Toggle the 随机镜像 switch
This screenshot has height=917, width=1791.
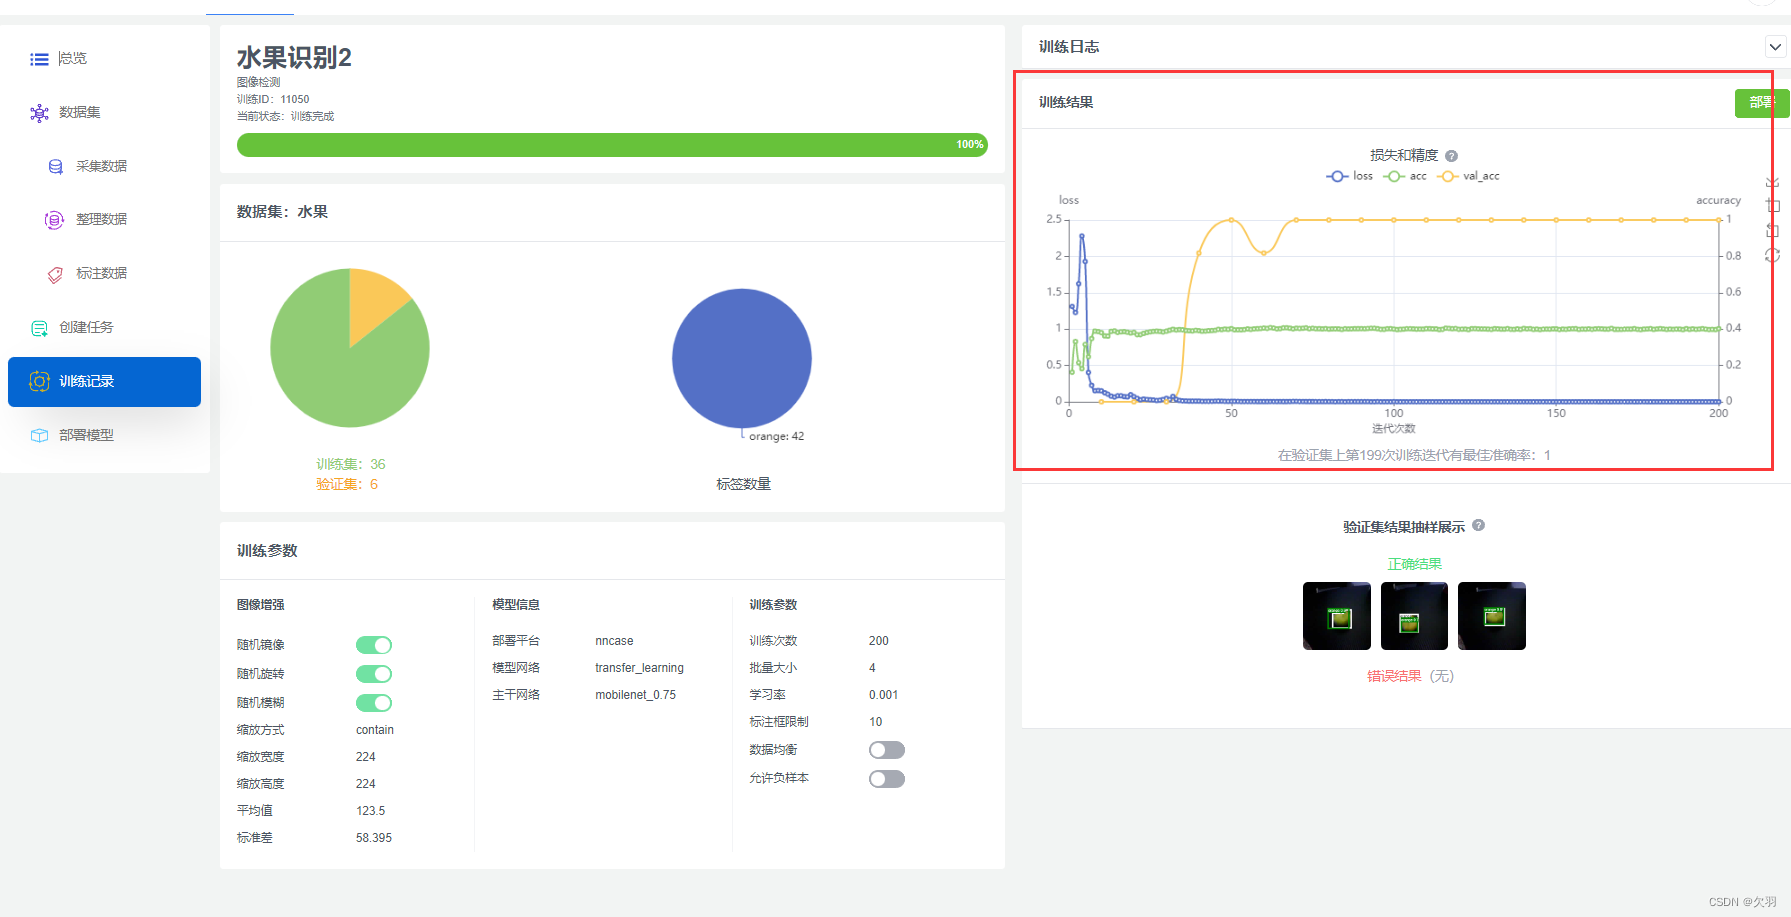coord(374,645)
